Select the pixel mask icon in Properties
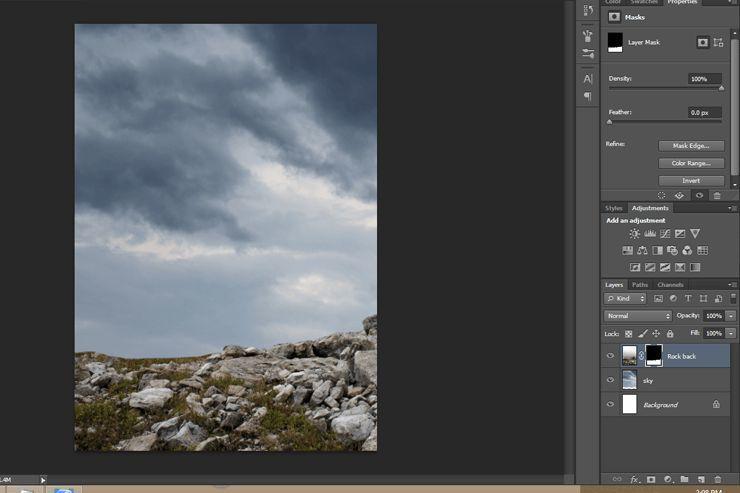The height and width of the screenshot is (493, 740). (x=703, y=43)
